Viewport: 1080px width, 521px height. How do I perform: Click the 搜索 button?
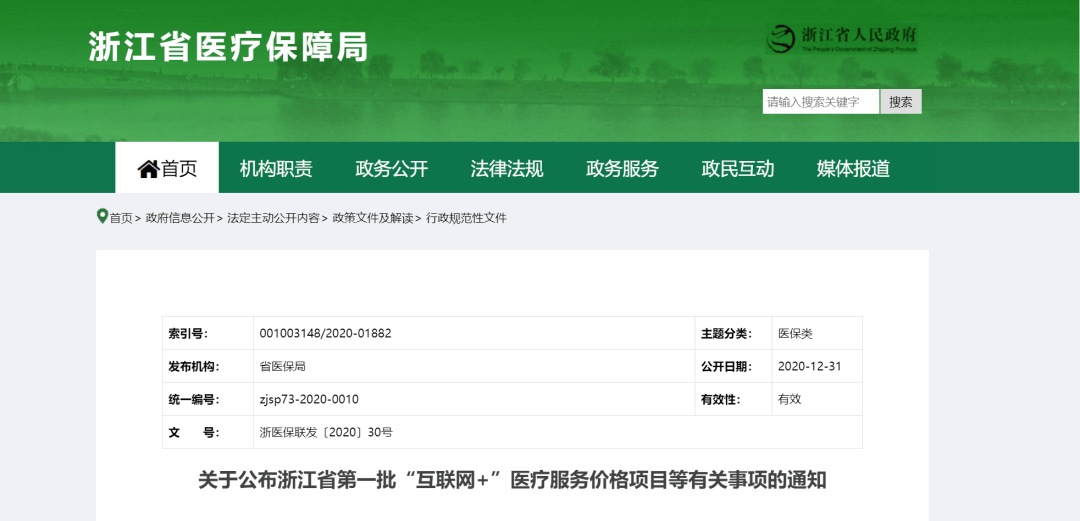pyautogui.click(x=900, y=102)
